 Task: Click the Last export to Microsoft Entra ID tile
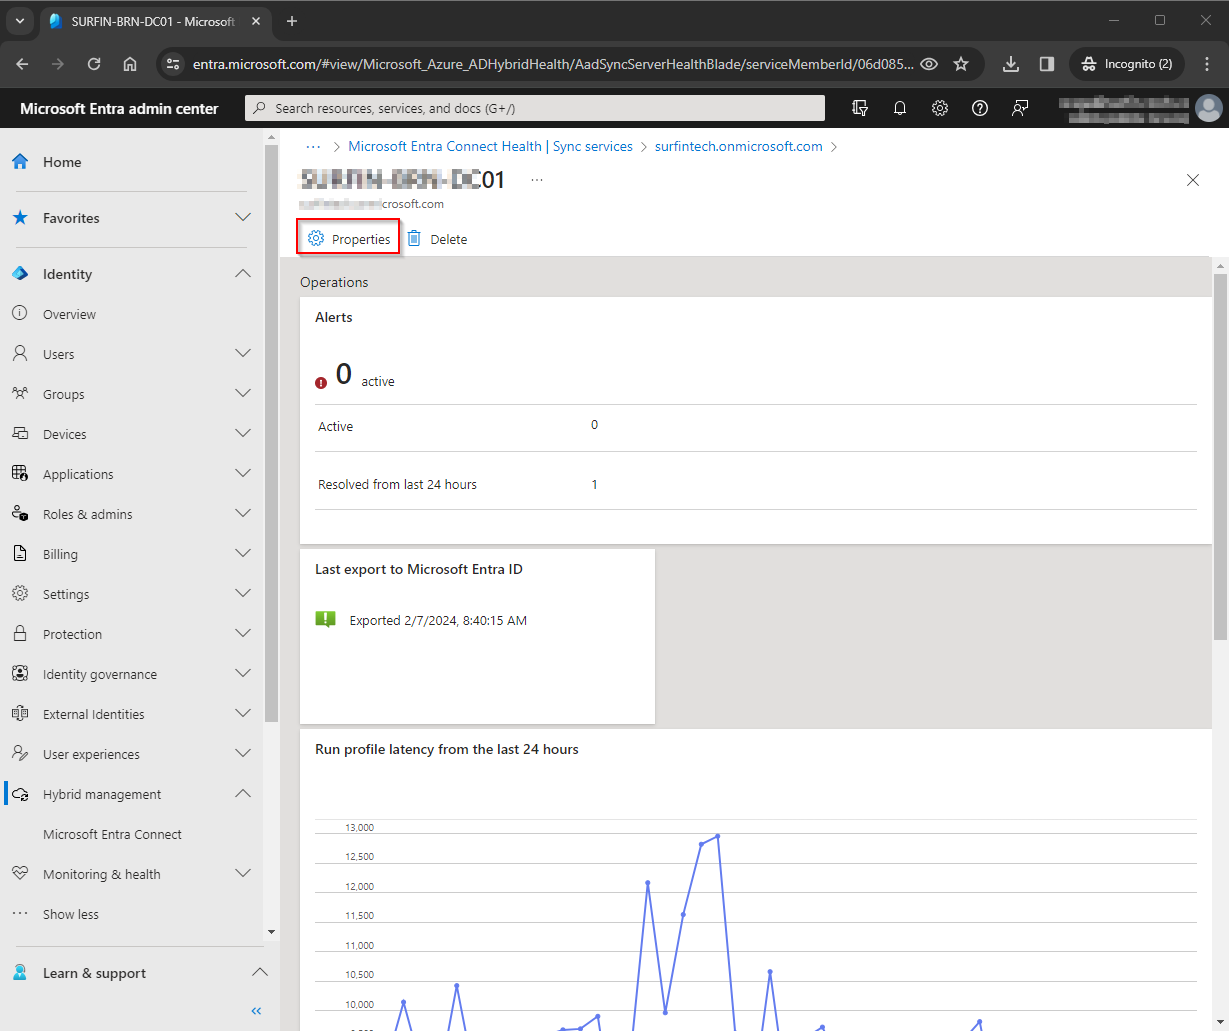point(477,636)
